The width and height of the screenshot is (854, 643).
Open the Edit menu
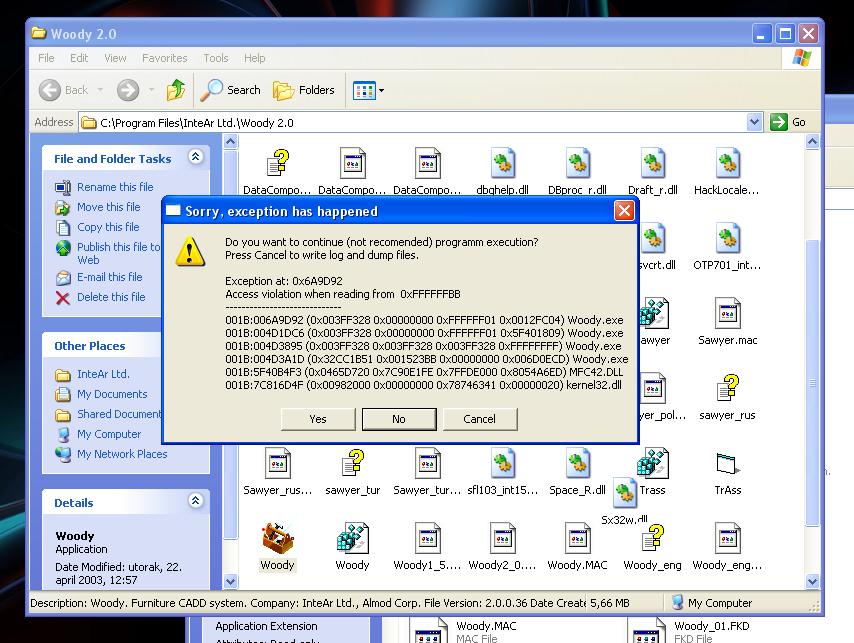[x=79, y=58]
